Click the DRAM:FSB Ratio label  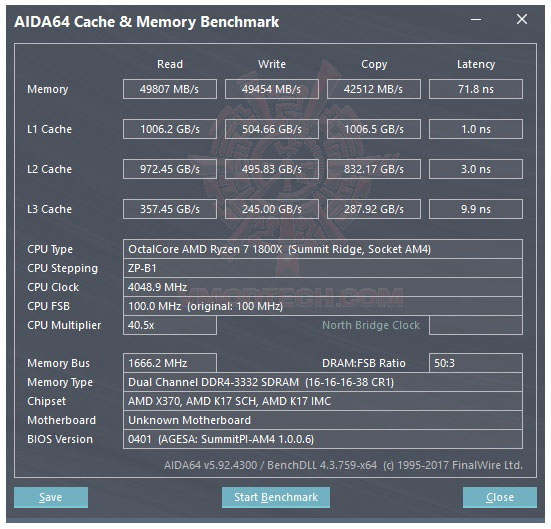point(364,363)
